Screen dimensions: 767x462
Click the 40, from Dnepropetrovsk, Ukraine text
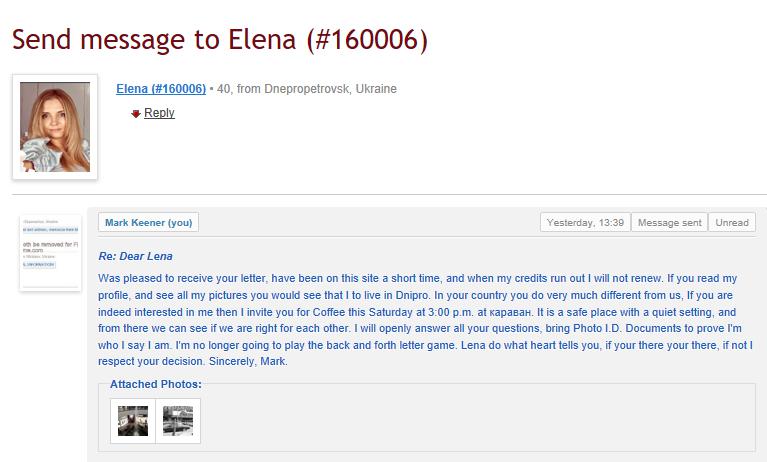[307, 89]
